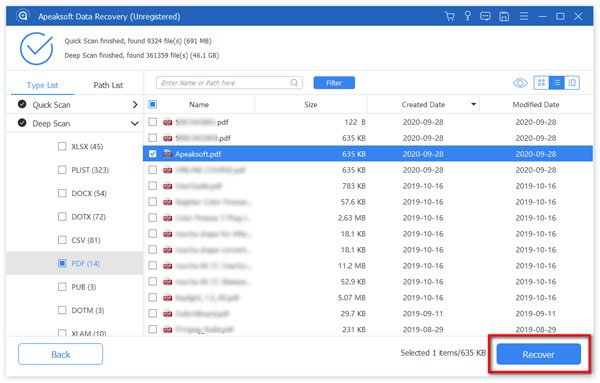Screen dimensions: 600x383
Task: Click the search magnifier icon
Action: point(294,83)
